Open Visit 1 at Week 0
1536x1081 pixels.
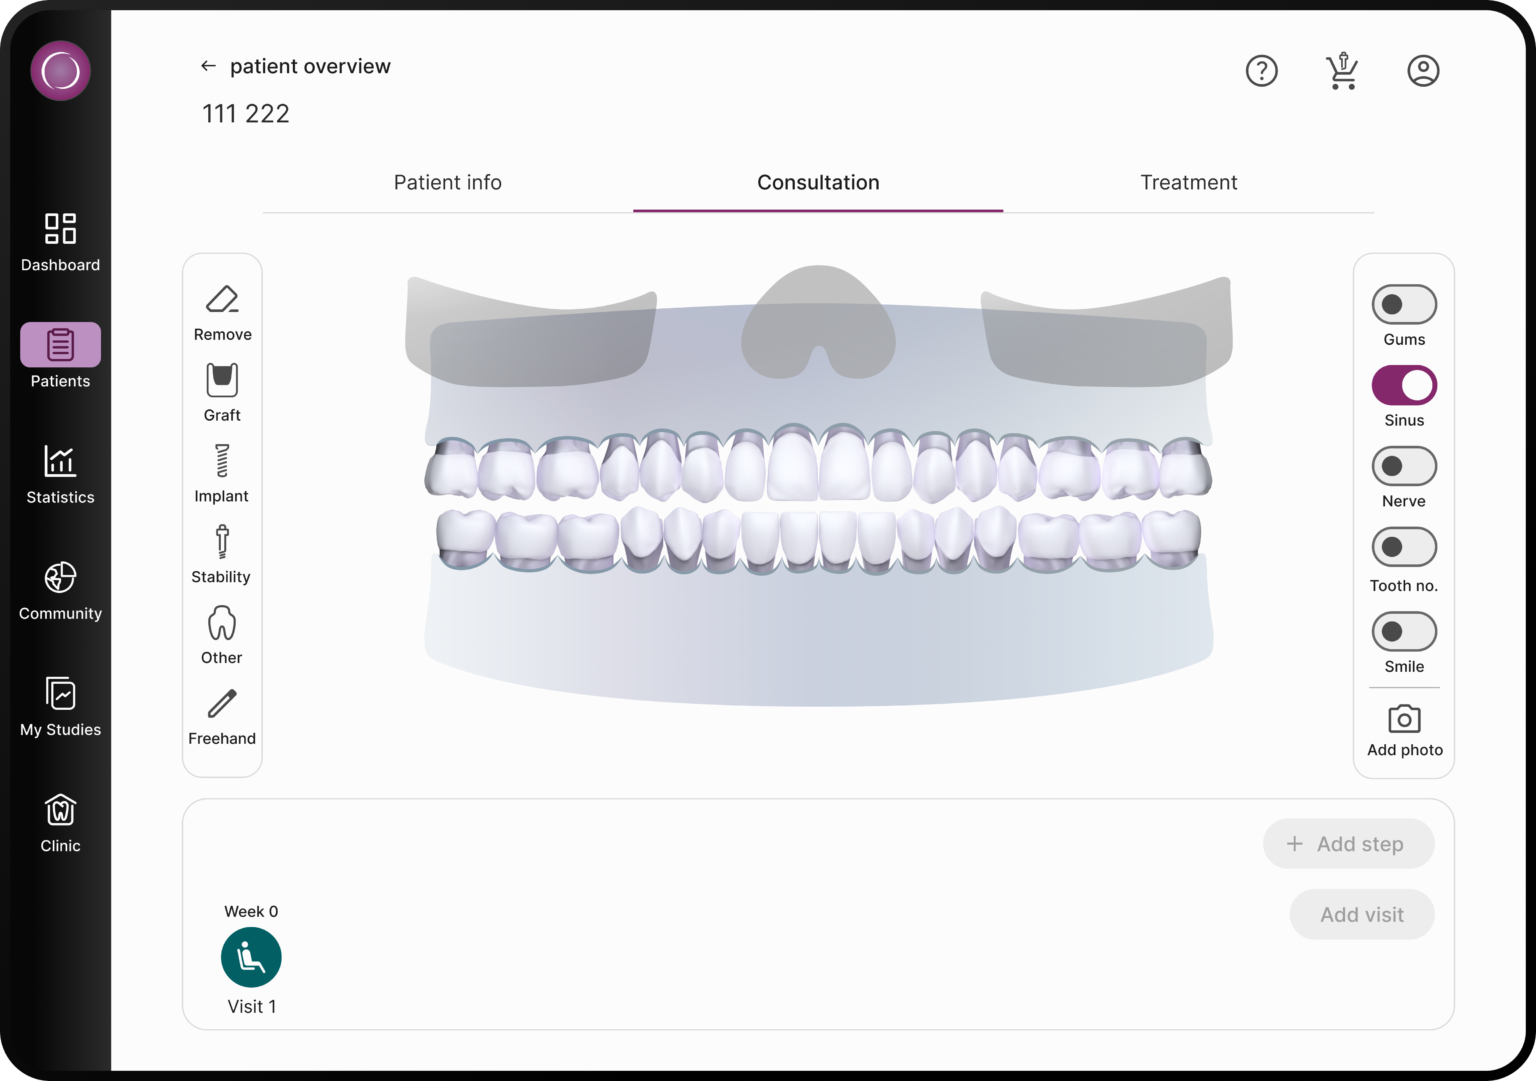[251, 957]
